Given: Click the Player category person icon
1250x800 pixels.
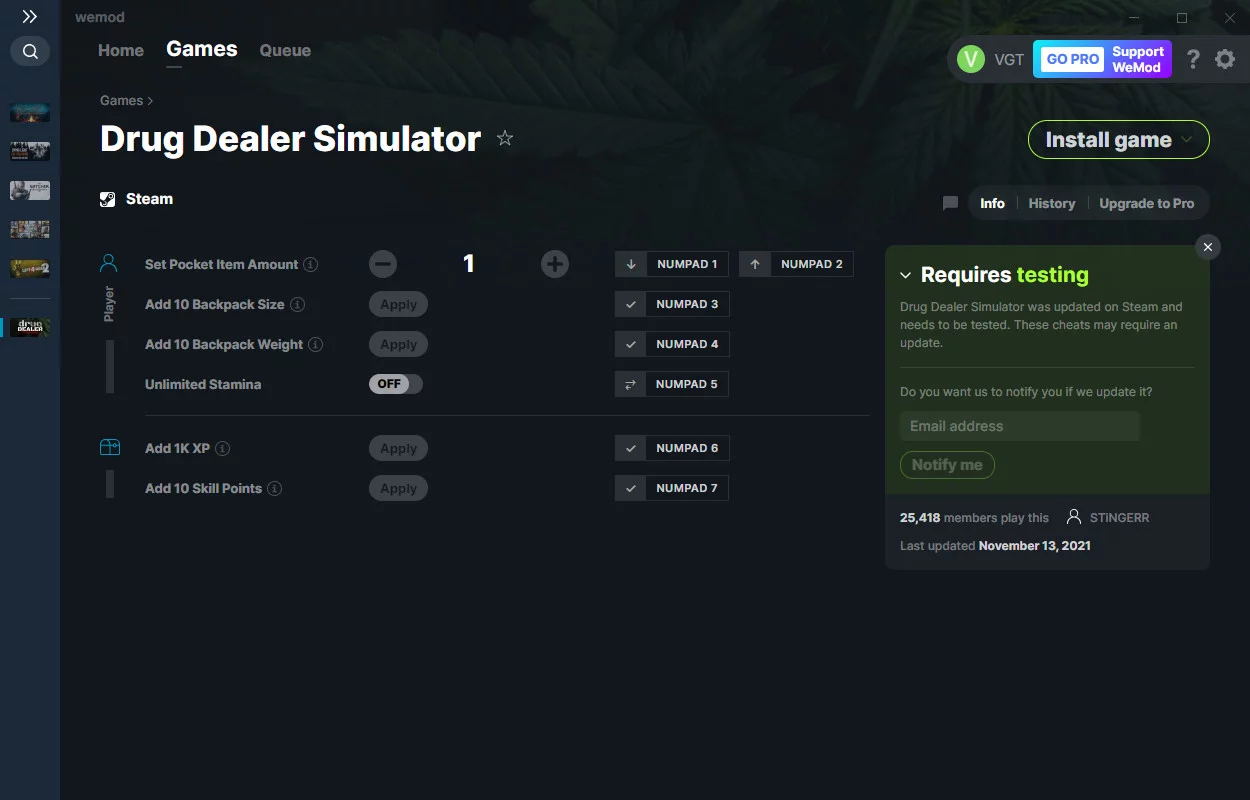Looking at the screenshot, I should tap(109, 264).
